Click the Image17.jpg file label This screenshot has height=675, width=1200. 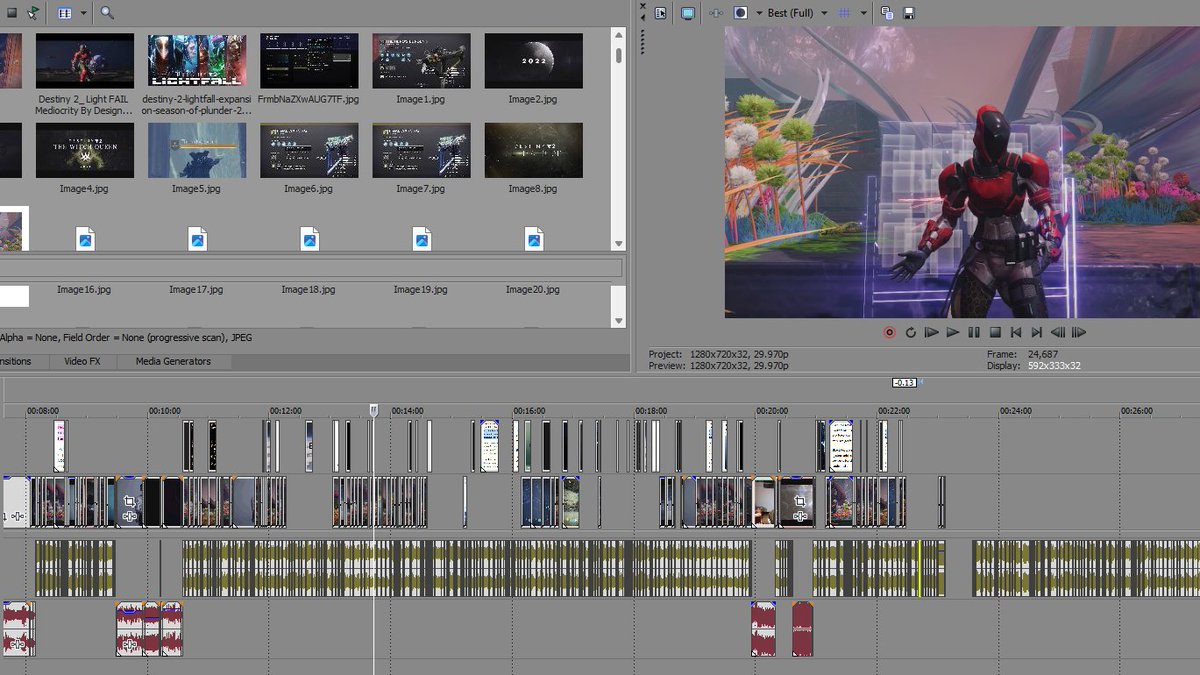click(x=196, y=290)
